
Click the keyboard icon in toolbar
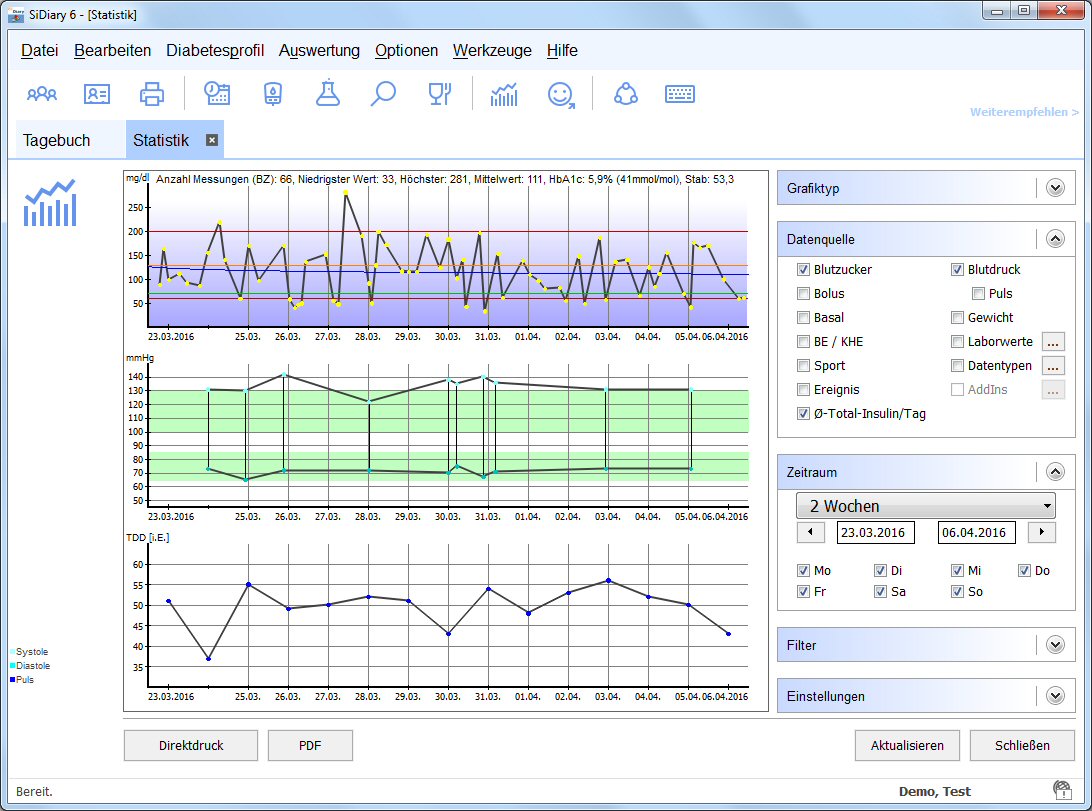pos(680,94)
